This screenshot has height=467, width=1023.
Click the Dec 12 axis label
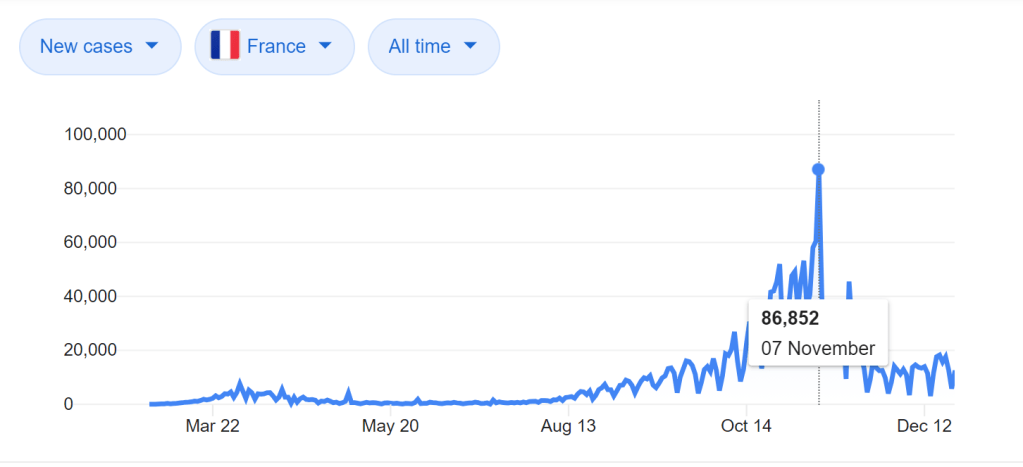pyautogui.click(x=925, y=427)
